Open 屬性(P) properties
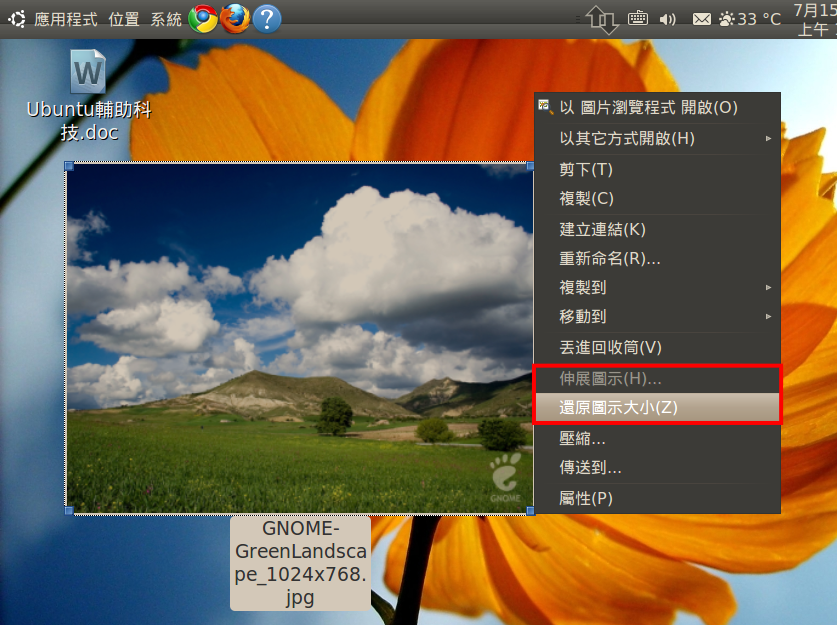 click(657, 499)
